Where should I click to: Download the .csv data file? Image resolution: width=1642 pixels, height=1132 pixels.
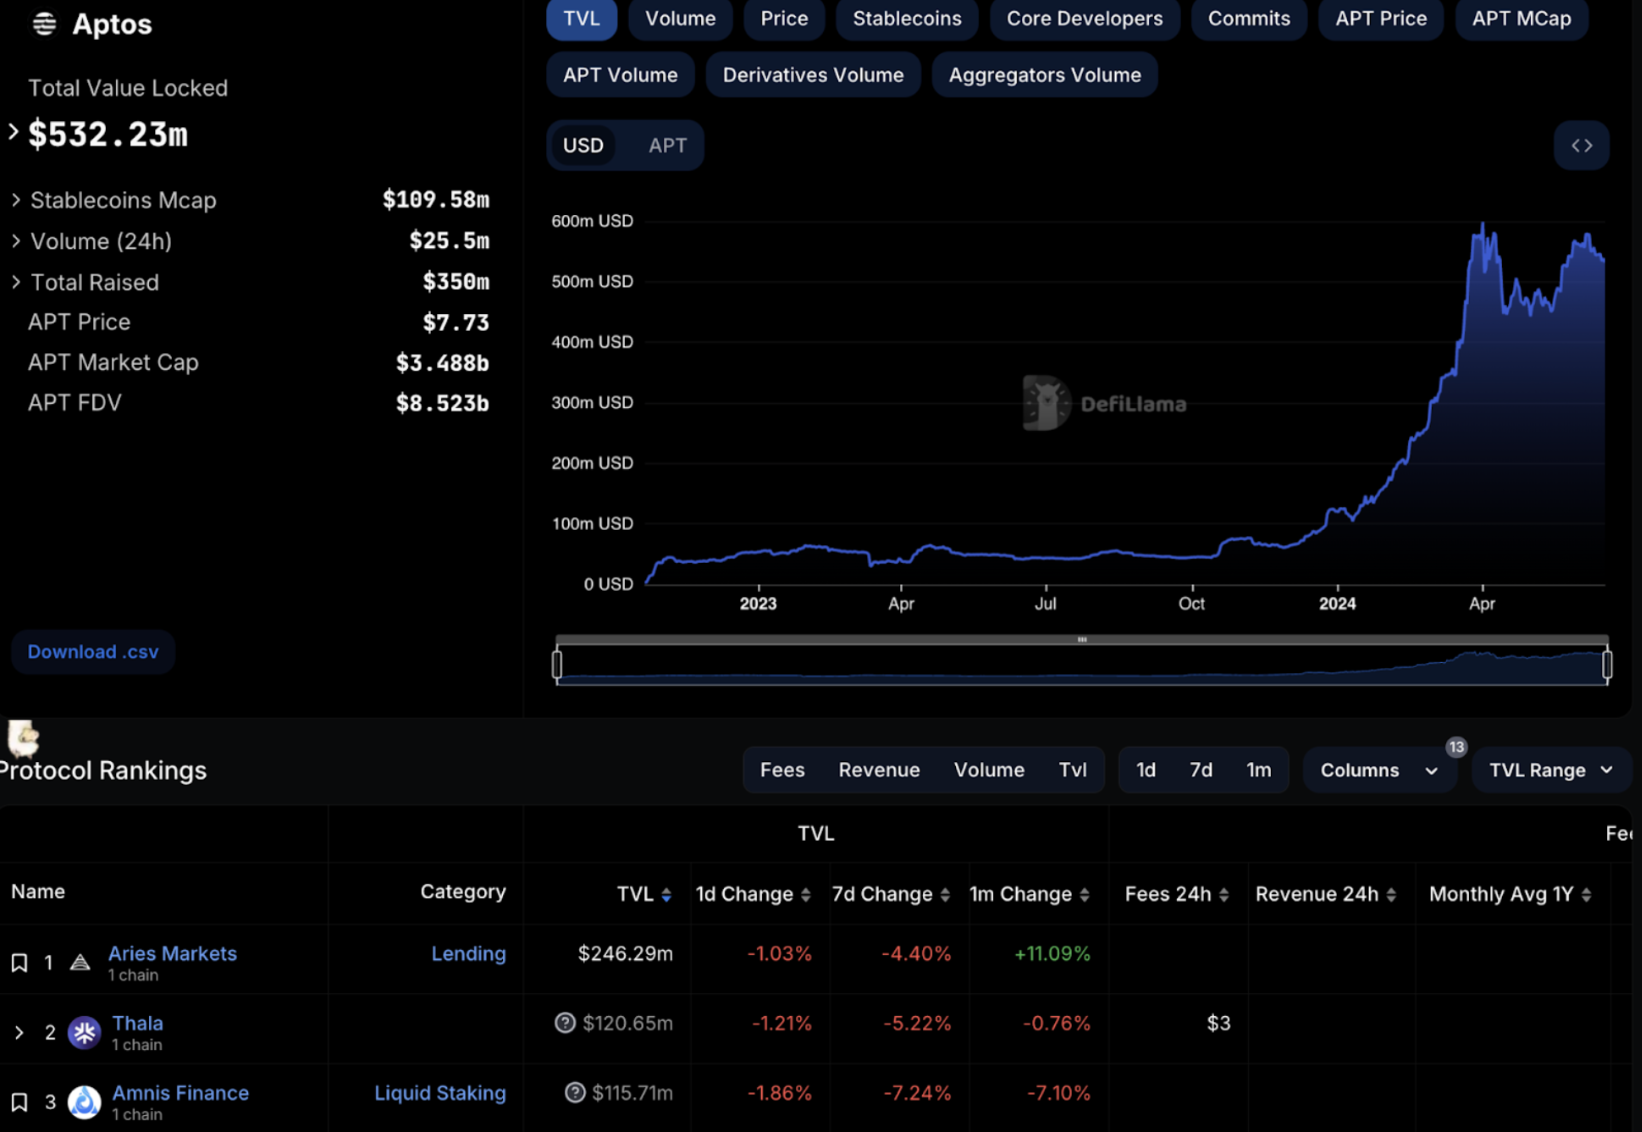tap(93, 652)
